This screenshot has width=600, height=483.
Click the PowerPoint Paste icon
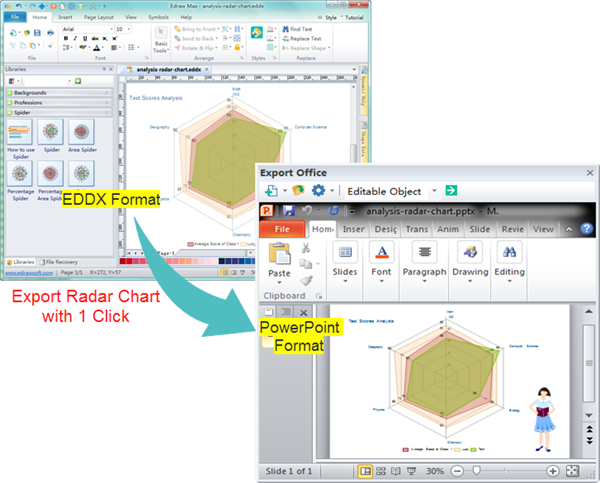tap(279, 254)
